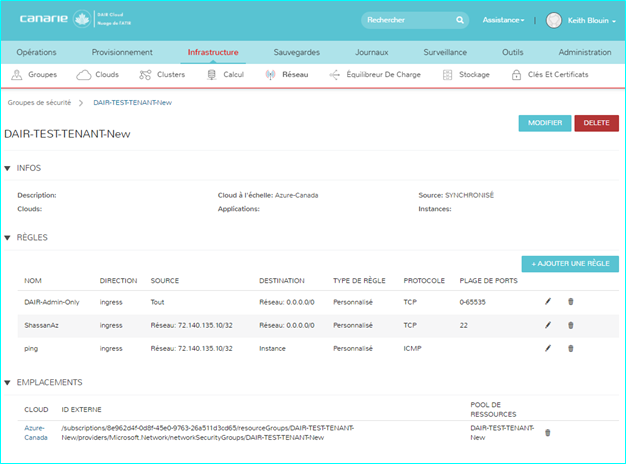The width and height of the screenshot is (626, 464).
Task: Open the Clusters subnav icon
Action: pos(147,75)
